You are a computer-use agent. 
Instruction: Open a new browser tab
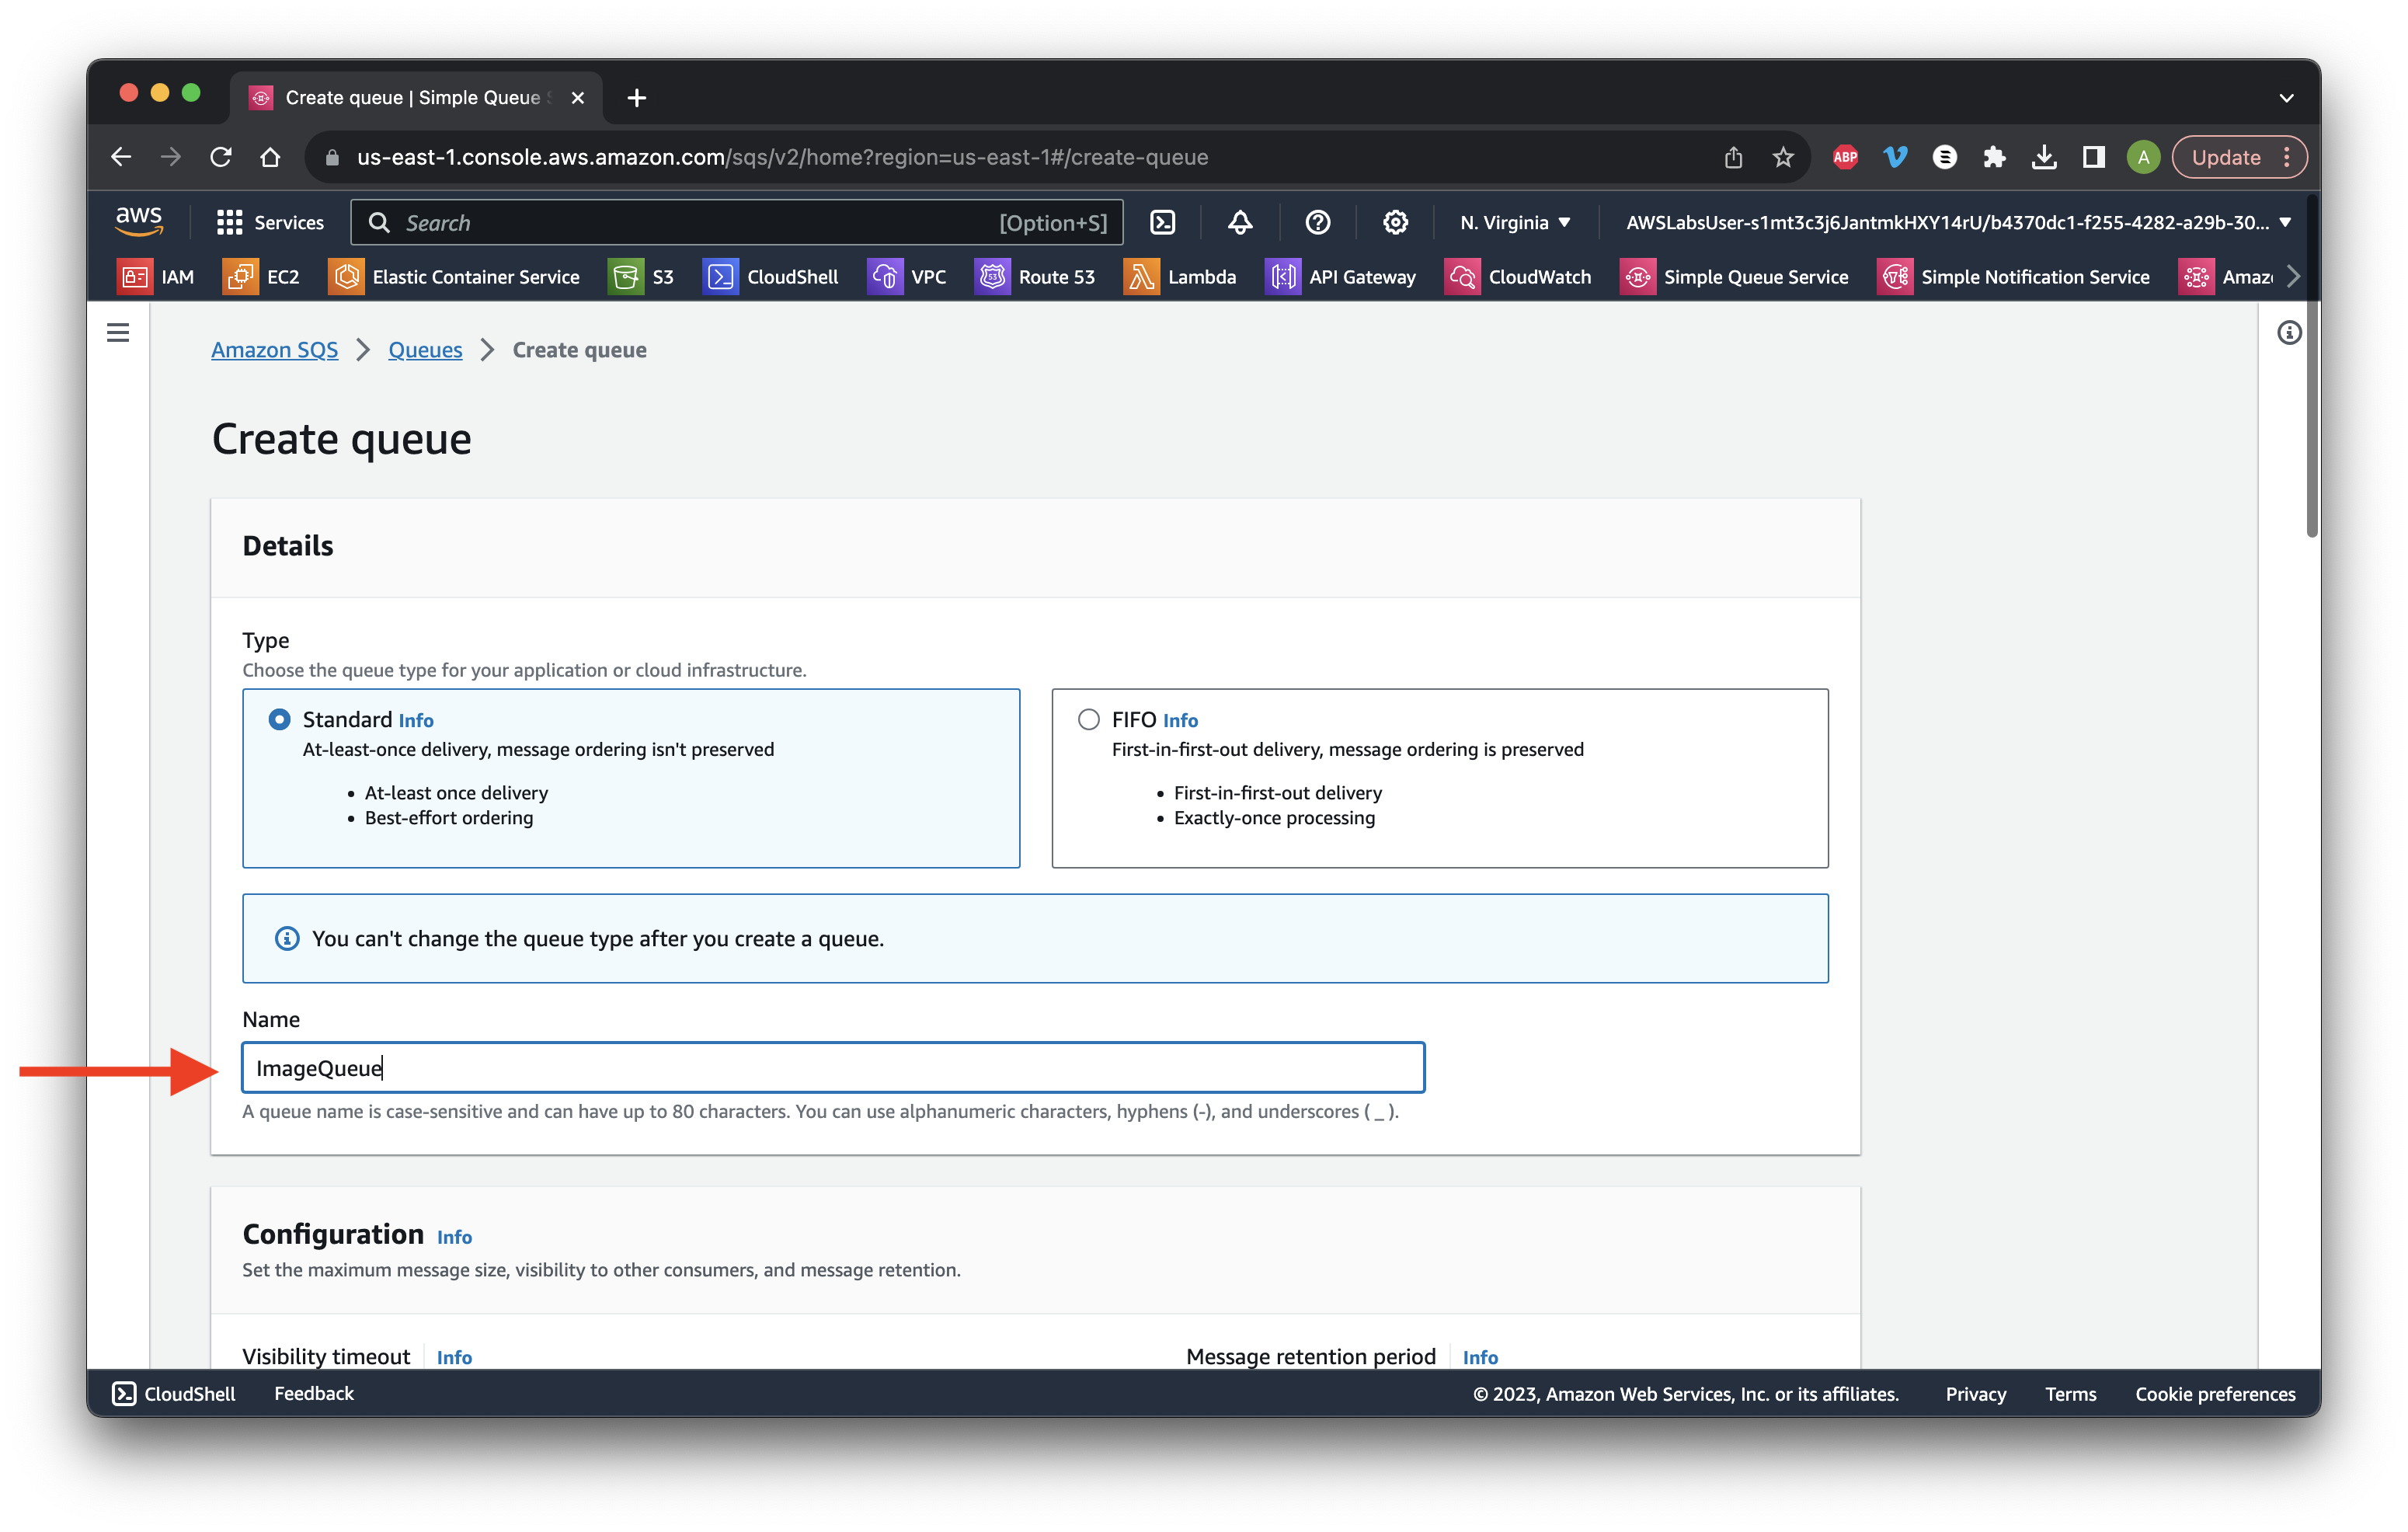[636, 98]
